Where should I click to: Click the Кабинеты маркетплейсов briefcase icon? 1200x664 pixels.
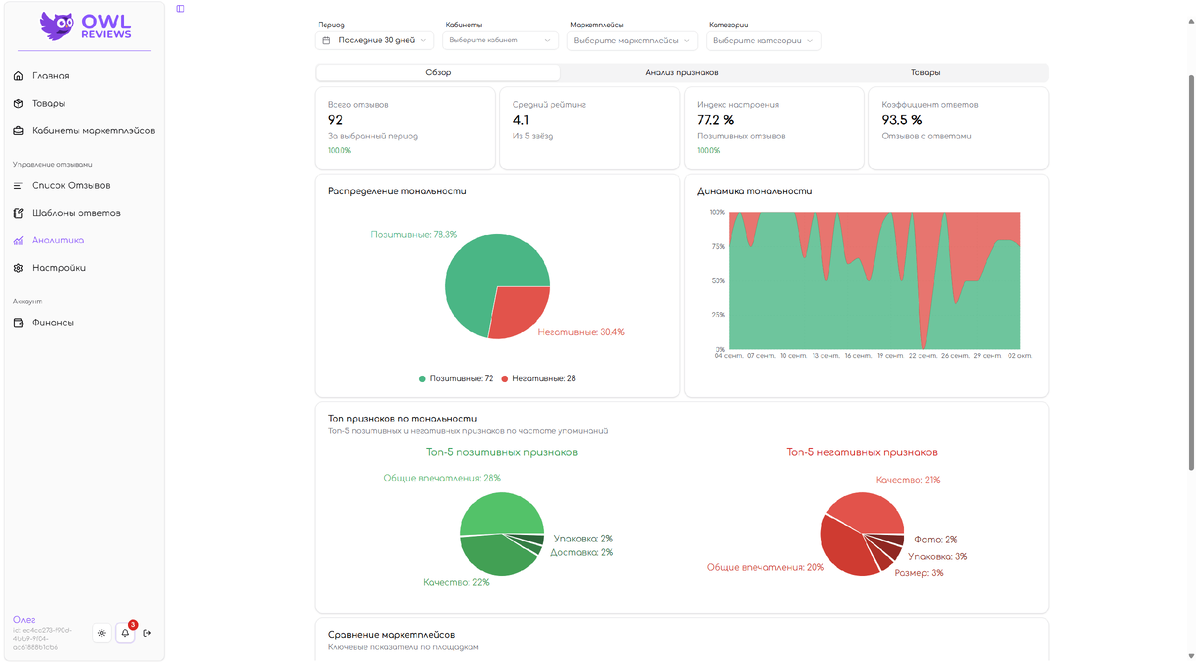[18, 131]
